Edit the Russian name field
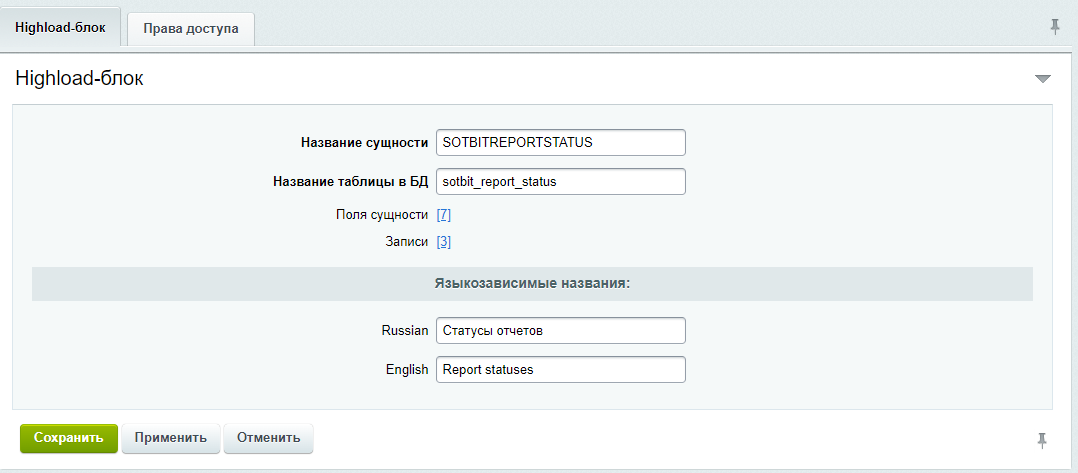Image resolution: width=1078 pixels, height=473 pixels. click(x=560, y=330)
